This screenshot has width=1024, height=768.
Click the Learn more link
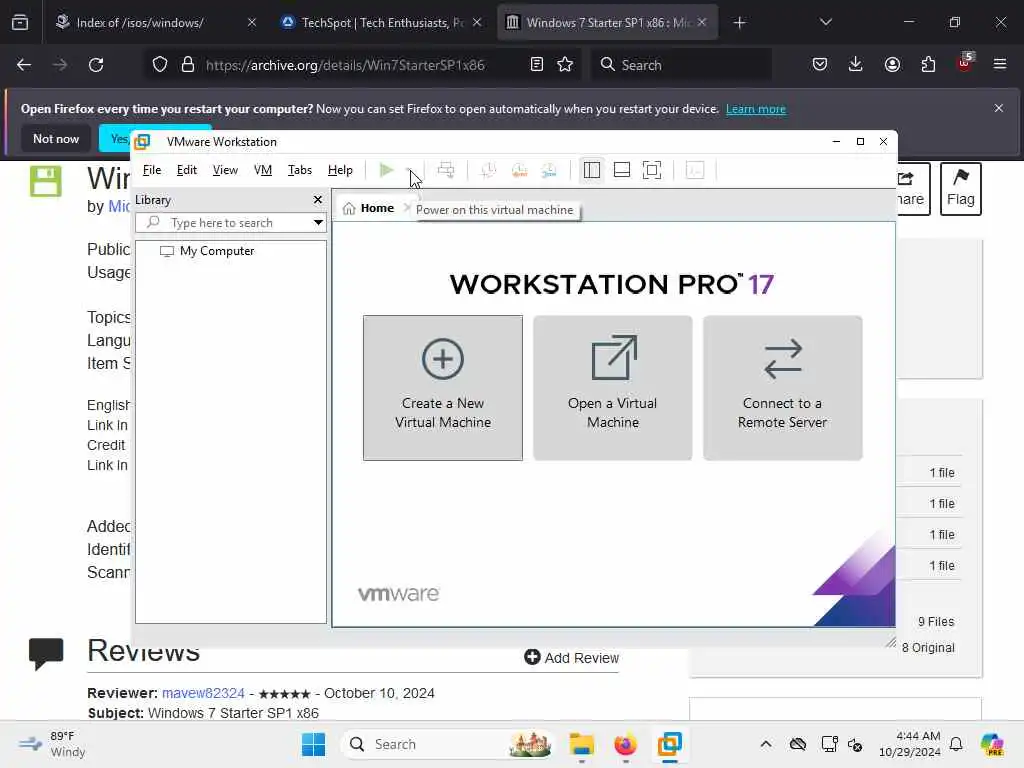756,109
